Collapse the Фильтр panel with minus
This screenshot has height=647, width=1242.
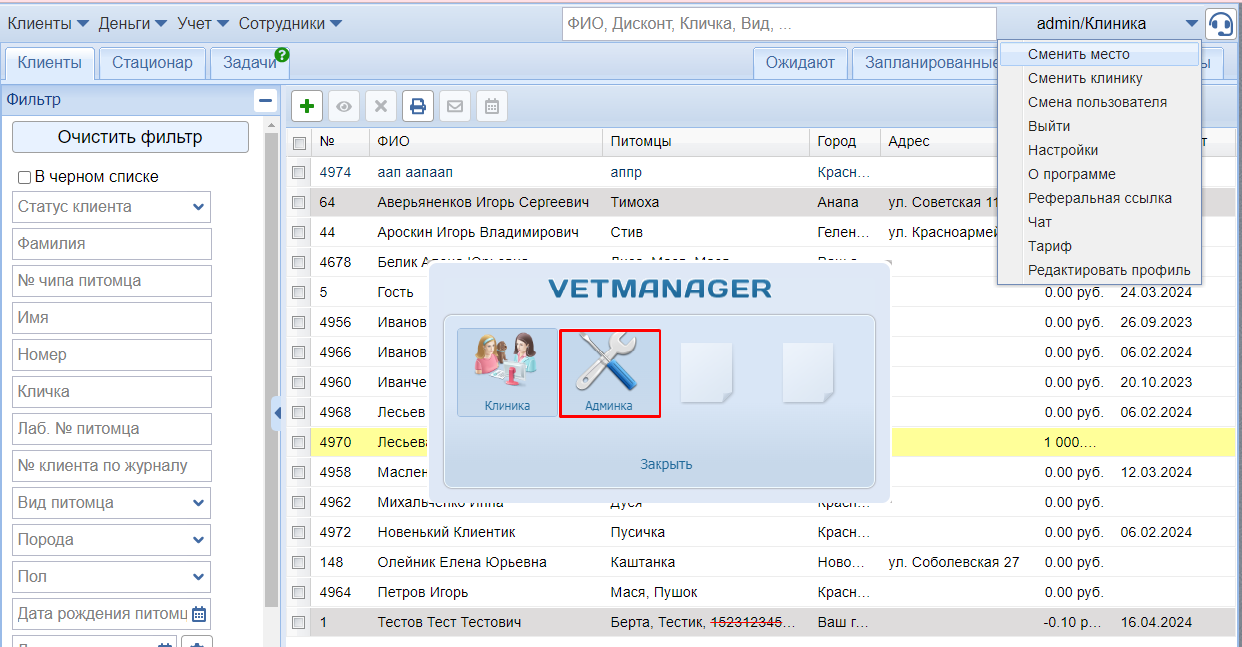pyautogui.click(x=265, y=100)
